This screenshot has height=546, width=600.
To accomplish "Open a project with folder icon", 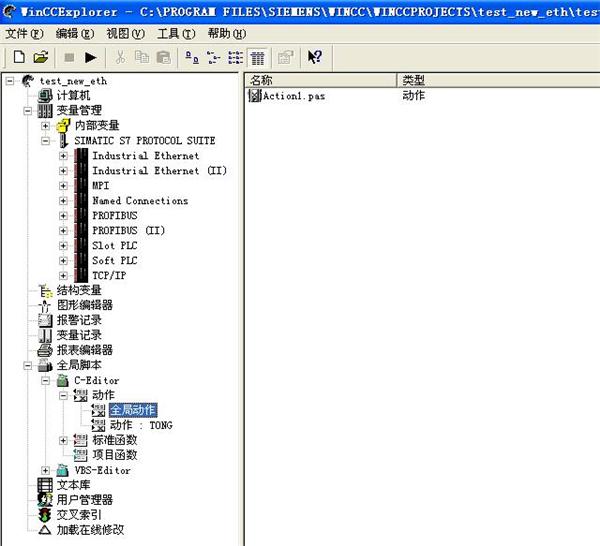I will (41, 57).
